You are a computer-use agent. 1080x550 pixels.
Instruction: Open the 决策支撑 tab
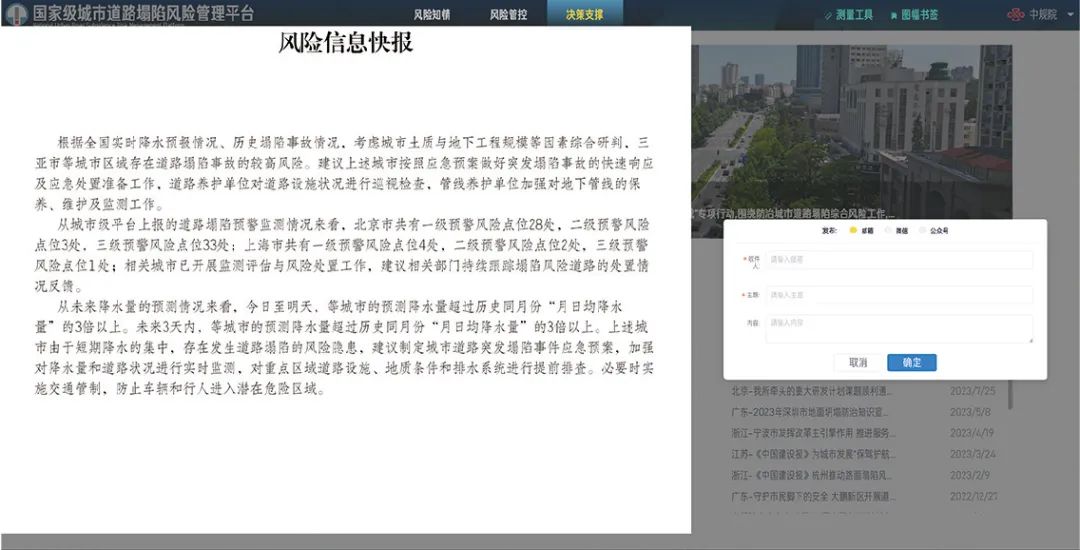coord(584,15)
